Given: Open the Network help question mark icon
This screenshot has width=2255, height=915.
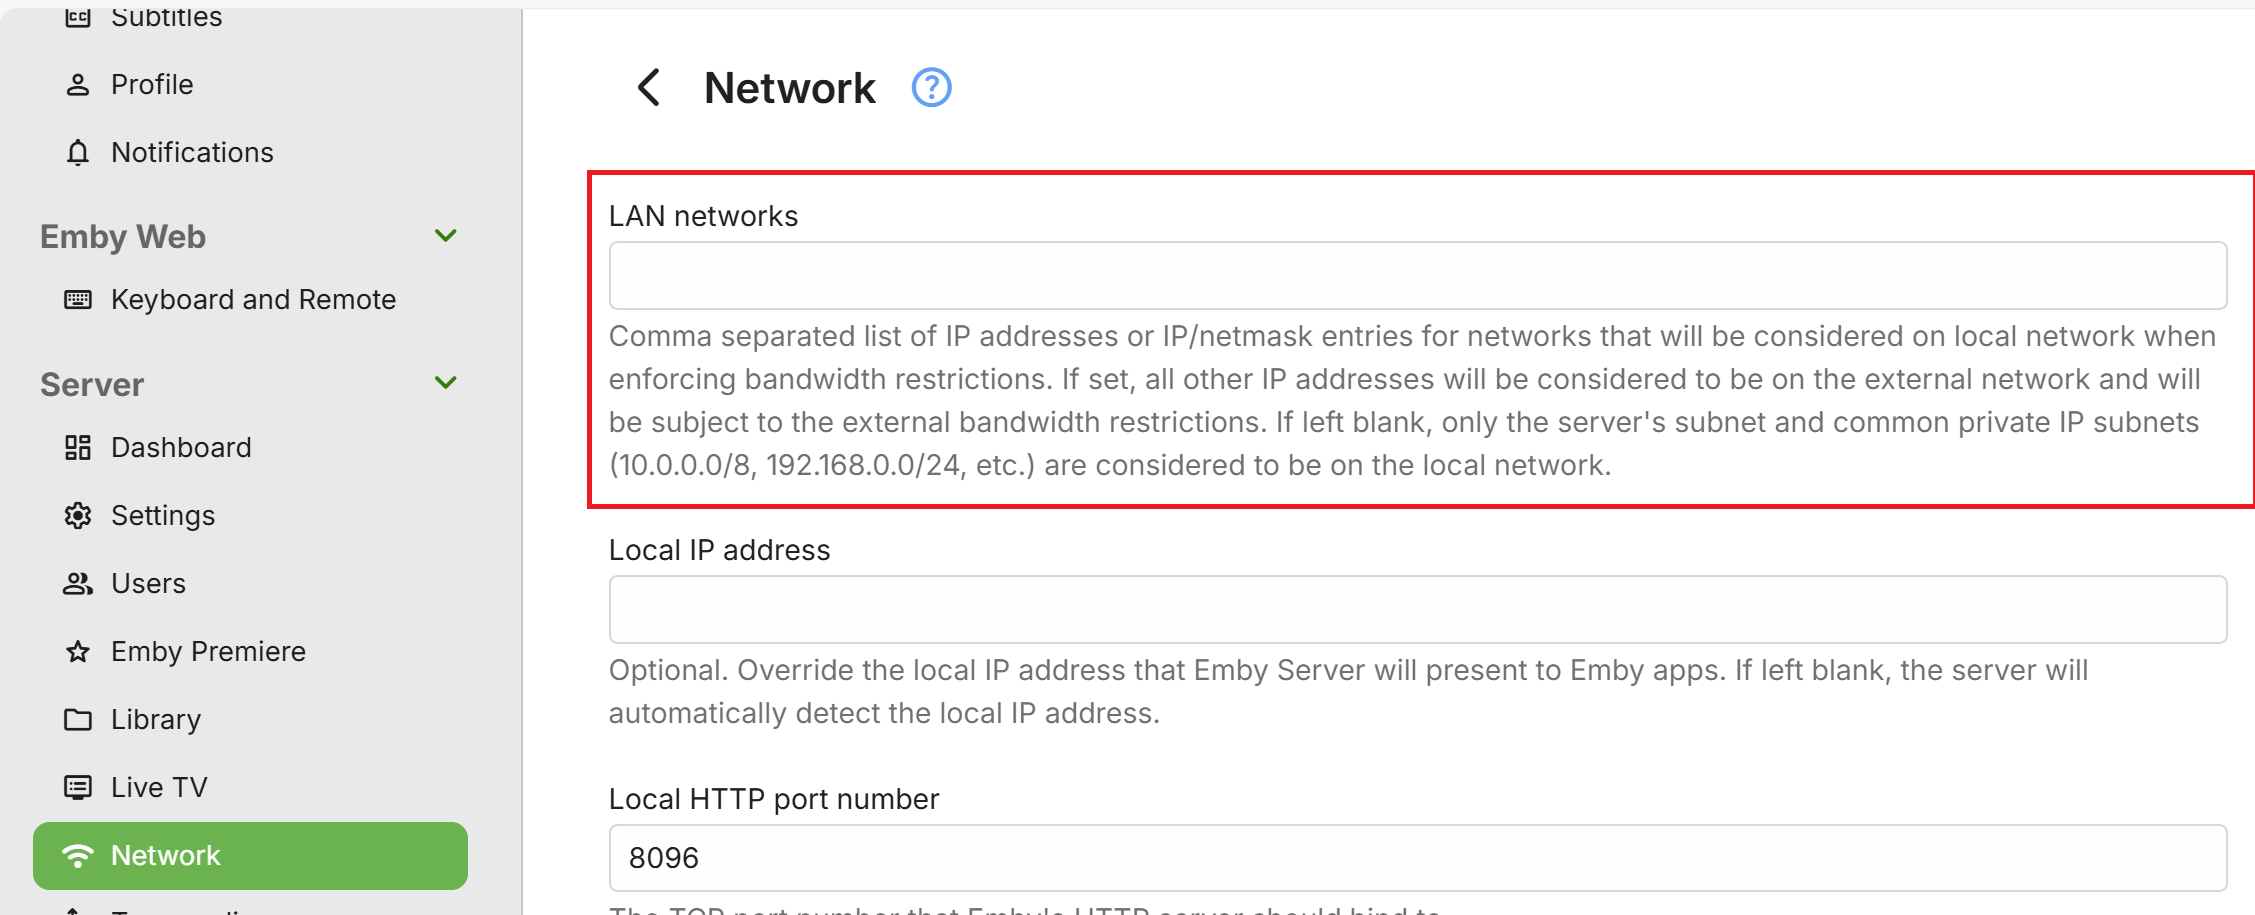Looking at the screenshot, I should pos(931,88).
